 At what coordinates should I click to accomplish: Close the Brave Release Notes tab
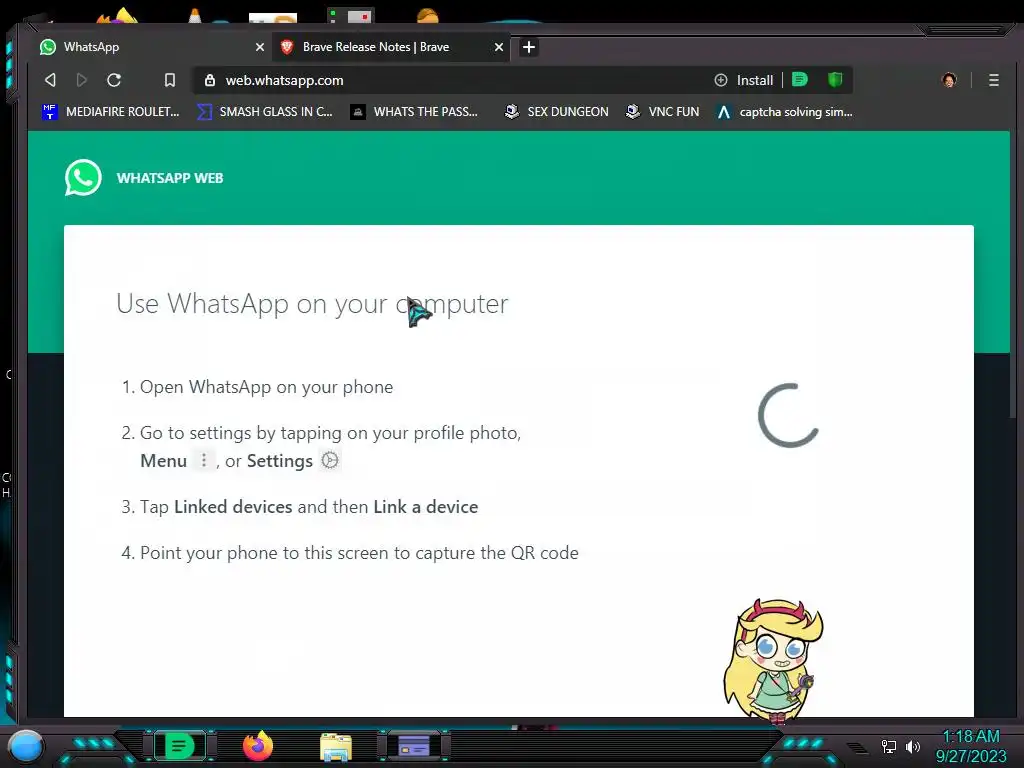pos(499,47)
